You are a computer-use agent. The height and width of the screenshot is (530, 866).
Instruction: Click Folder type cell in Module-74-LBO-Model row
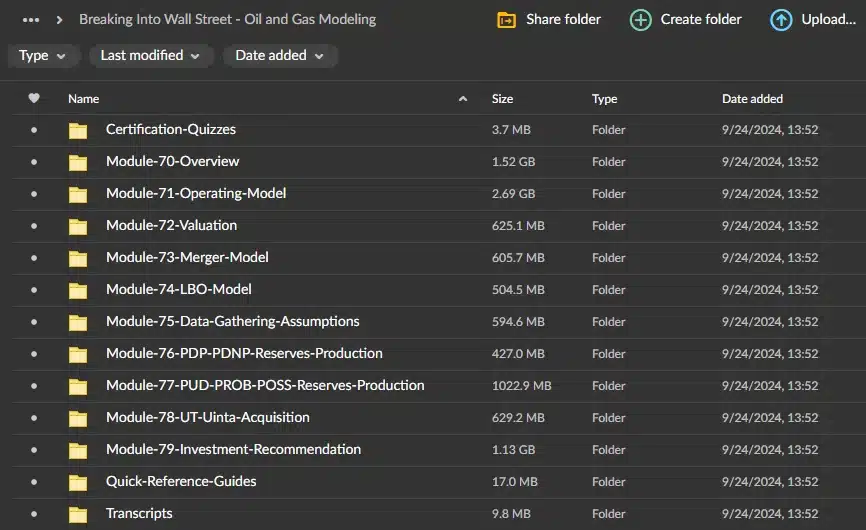(x=609, y=290)
